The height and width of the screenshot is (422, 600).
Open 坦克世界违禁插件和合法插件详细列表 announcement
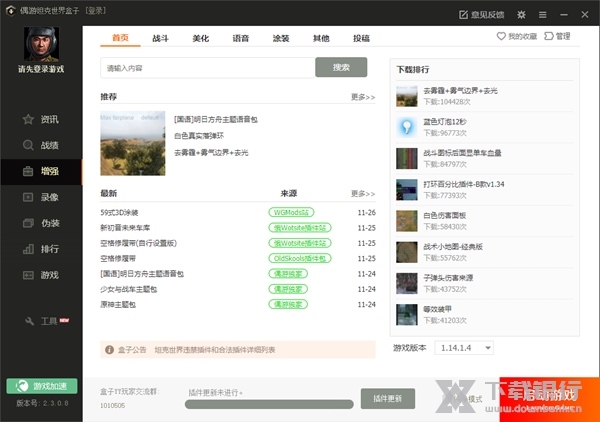click(215, 350)
